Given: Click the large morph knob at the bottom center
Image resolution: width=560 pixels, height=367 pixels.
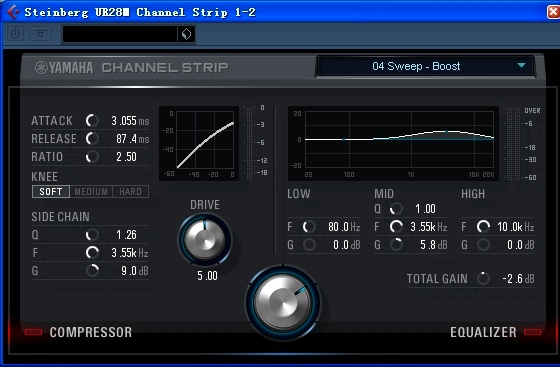Looking at the screenshot, I should pos(282,303).
